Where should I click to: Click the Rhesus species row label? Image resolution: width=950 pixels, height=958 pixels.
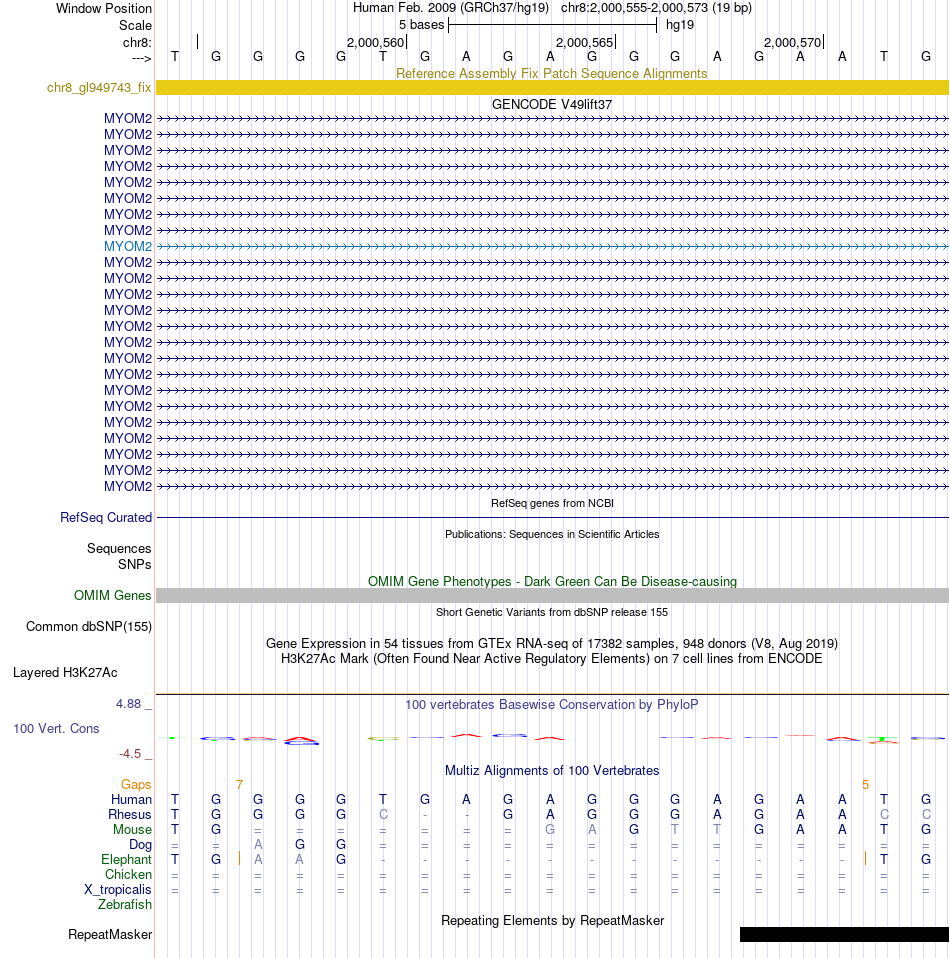click(x=130, y=814)
